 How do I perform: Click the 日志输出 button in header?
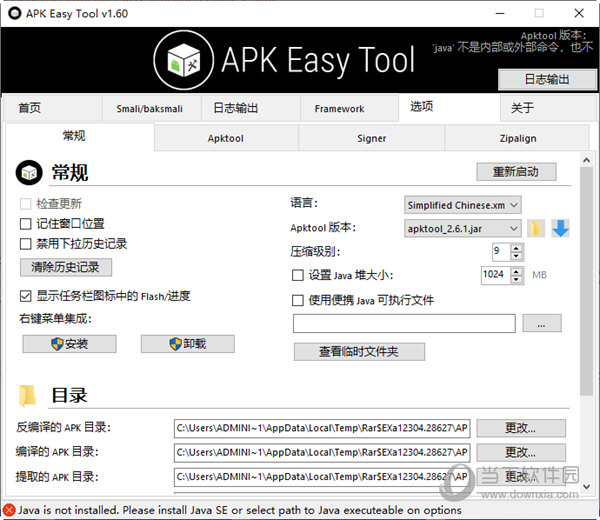547,80
